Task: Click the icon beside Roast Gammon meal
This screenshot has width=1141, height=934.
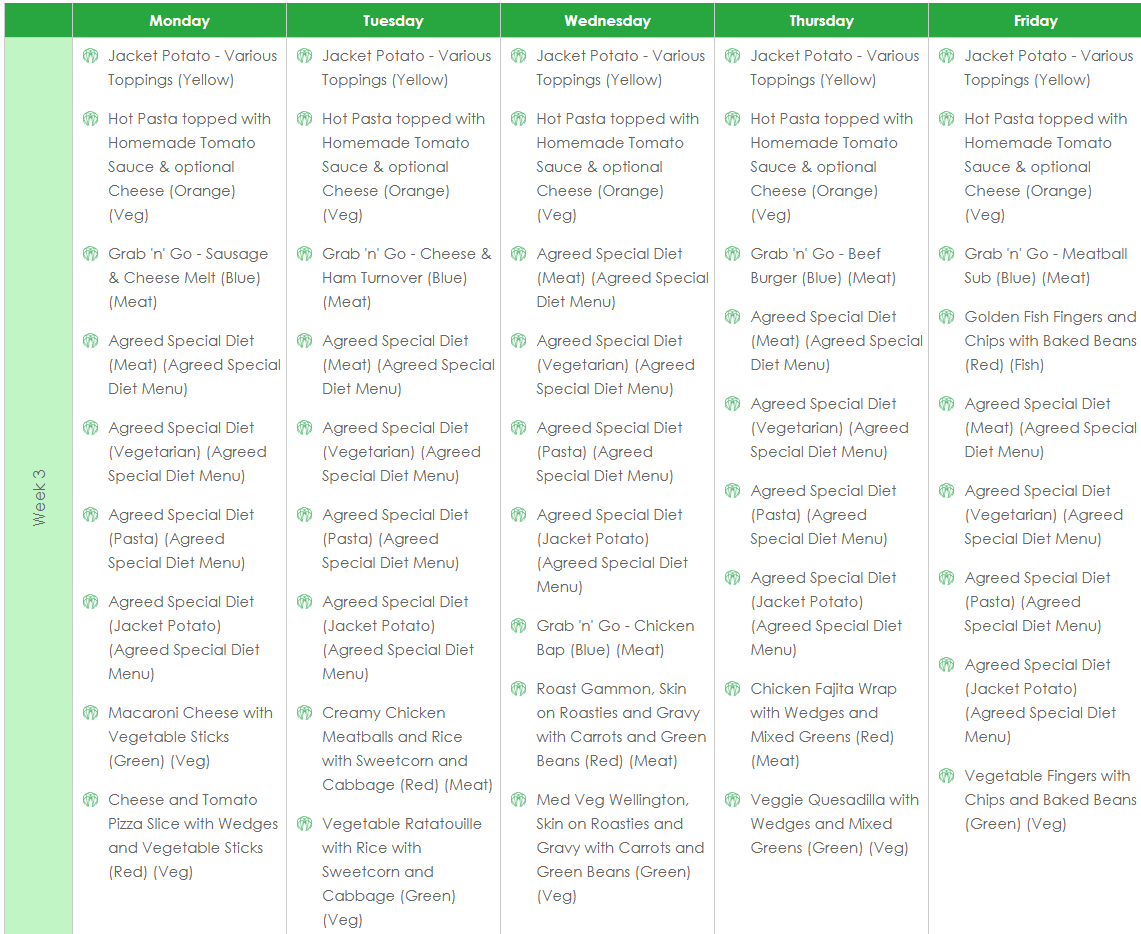Action: tap(518, 689)
